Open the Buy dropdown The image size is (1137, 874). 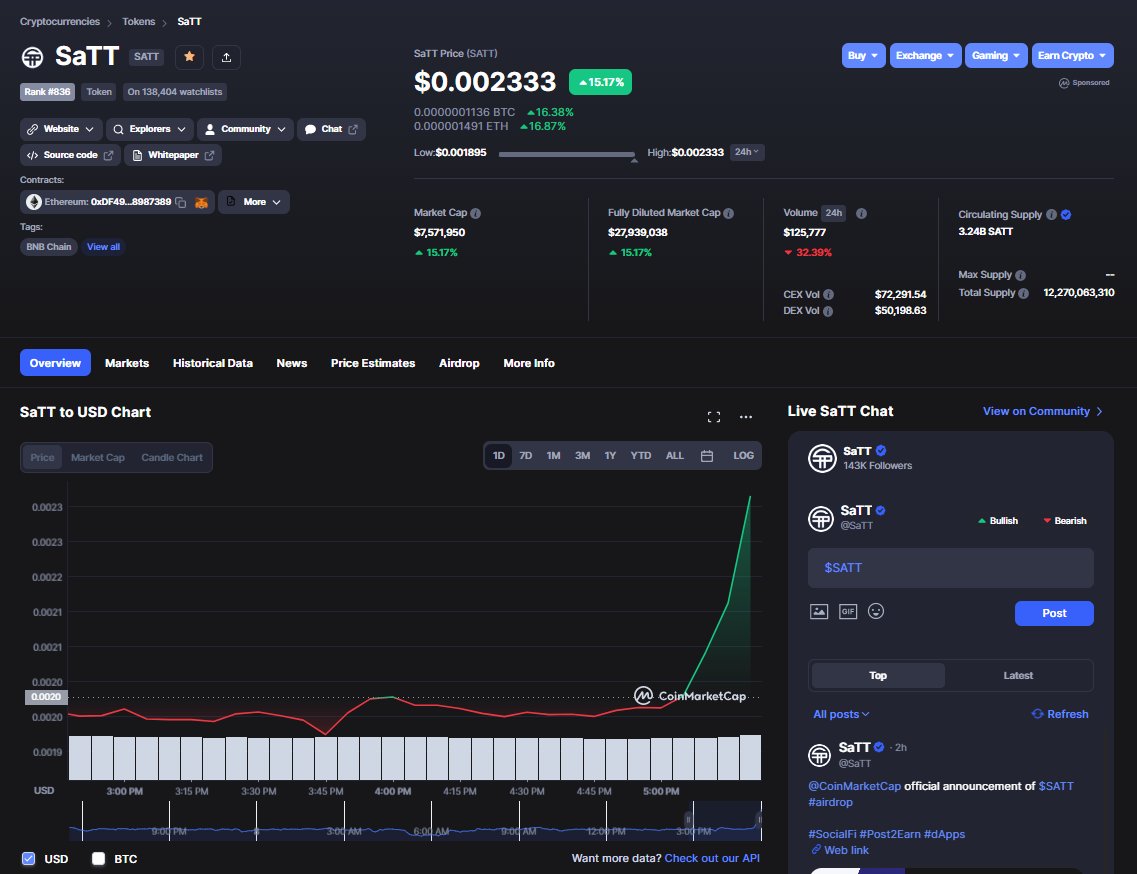pyautogui.click(x=863, y=56)
